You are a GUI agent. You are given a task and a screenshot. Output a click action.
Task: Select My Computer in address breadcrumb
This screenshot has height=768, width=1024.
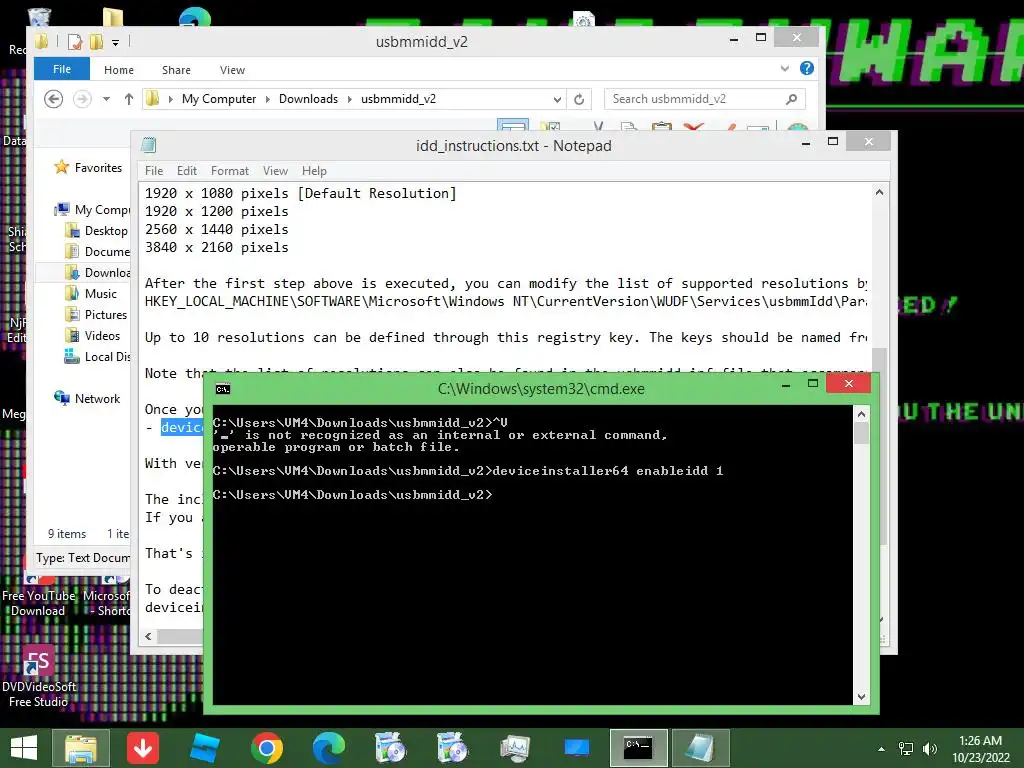(x=219, y=99)
